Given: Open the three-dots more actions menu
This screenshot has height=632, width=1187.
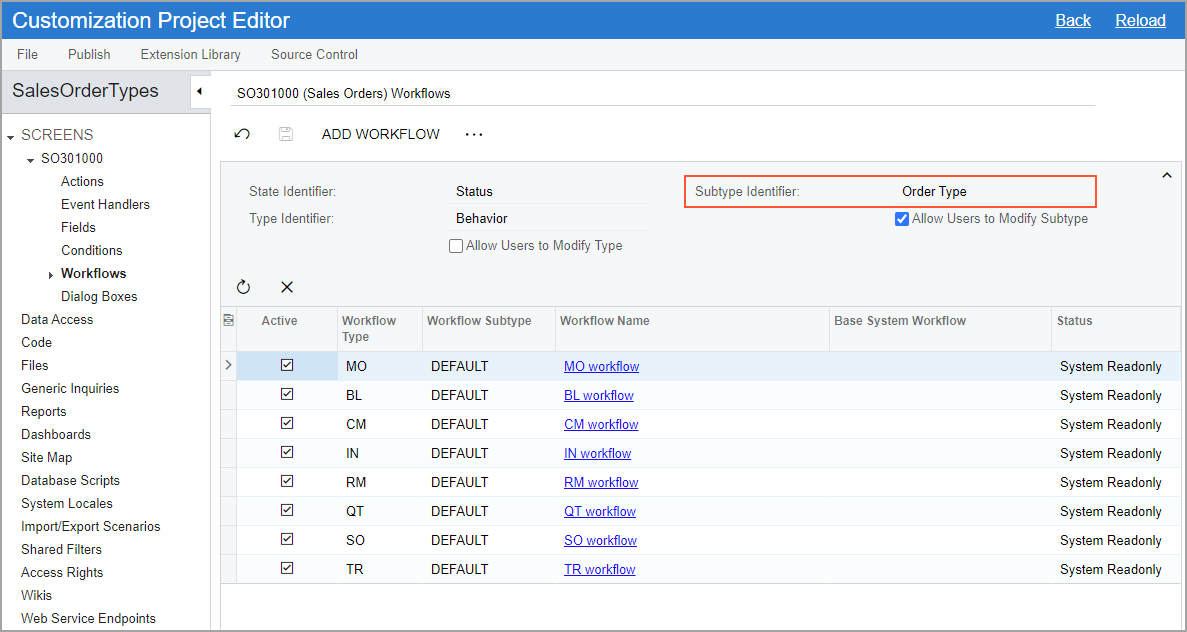Looking at the screenshot, I should click(x=474, y=134).
